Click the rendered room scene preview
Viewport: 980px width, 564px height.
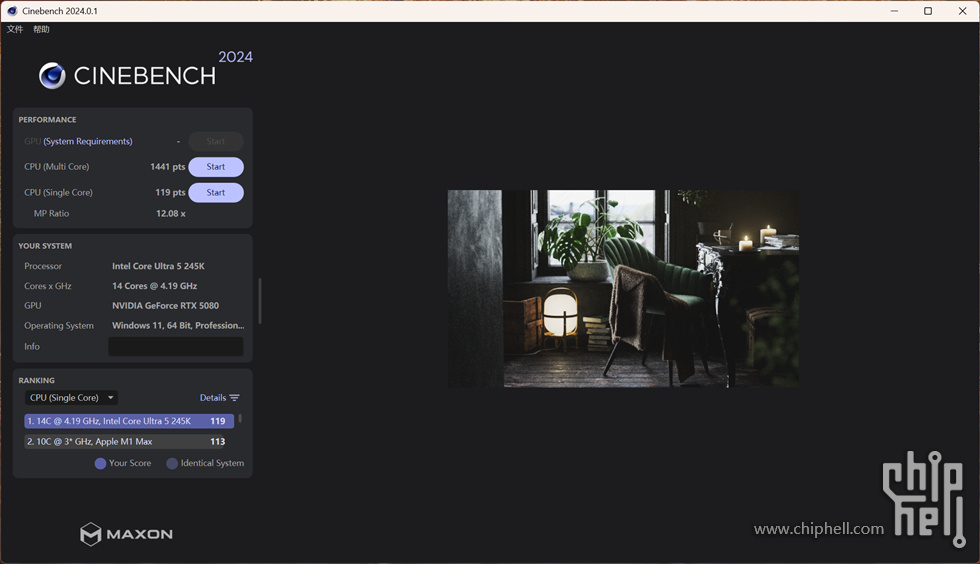pos(623,289)
